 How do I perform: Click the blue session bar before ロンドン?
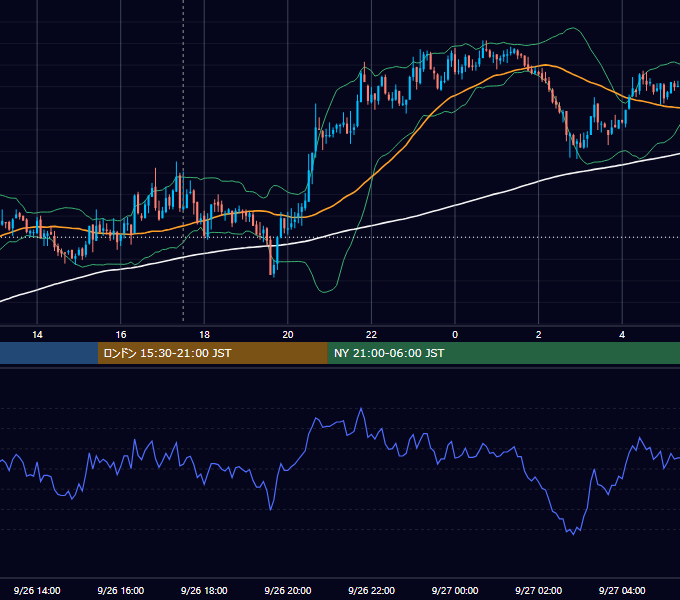49,353
